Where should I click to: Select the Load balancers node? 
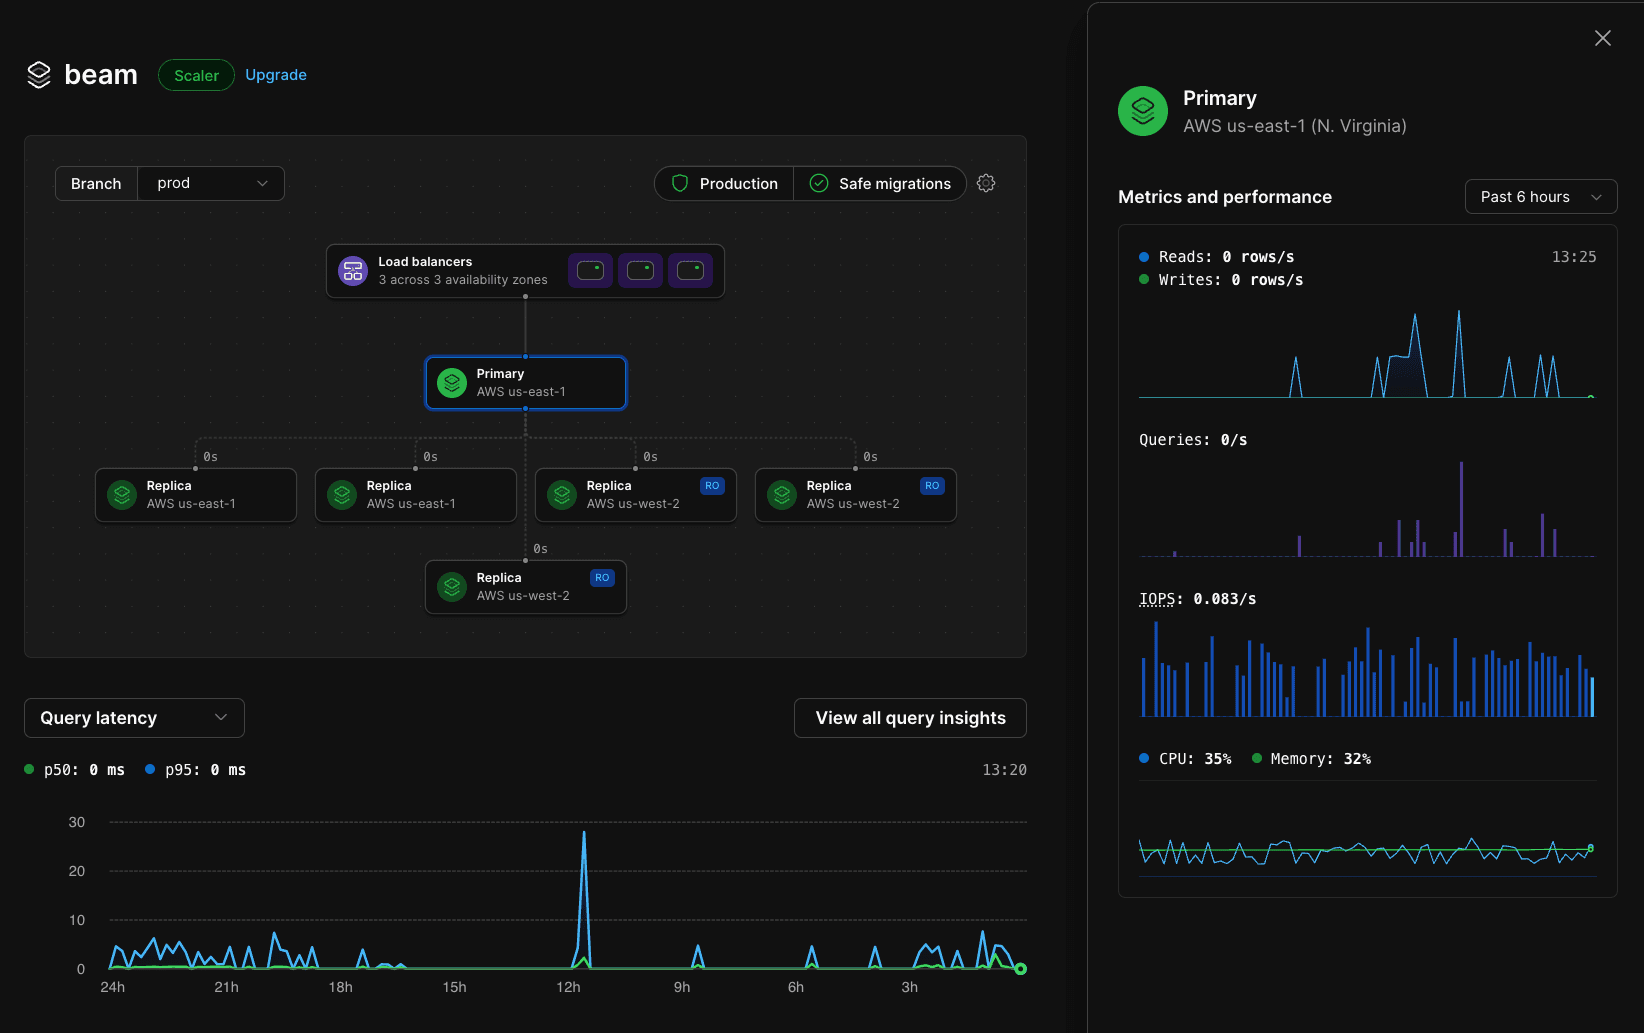[x=525, y=271]
